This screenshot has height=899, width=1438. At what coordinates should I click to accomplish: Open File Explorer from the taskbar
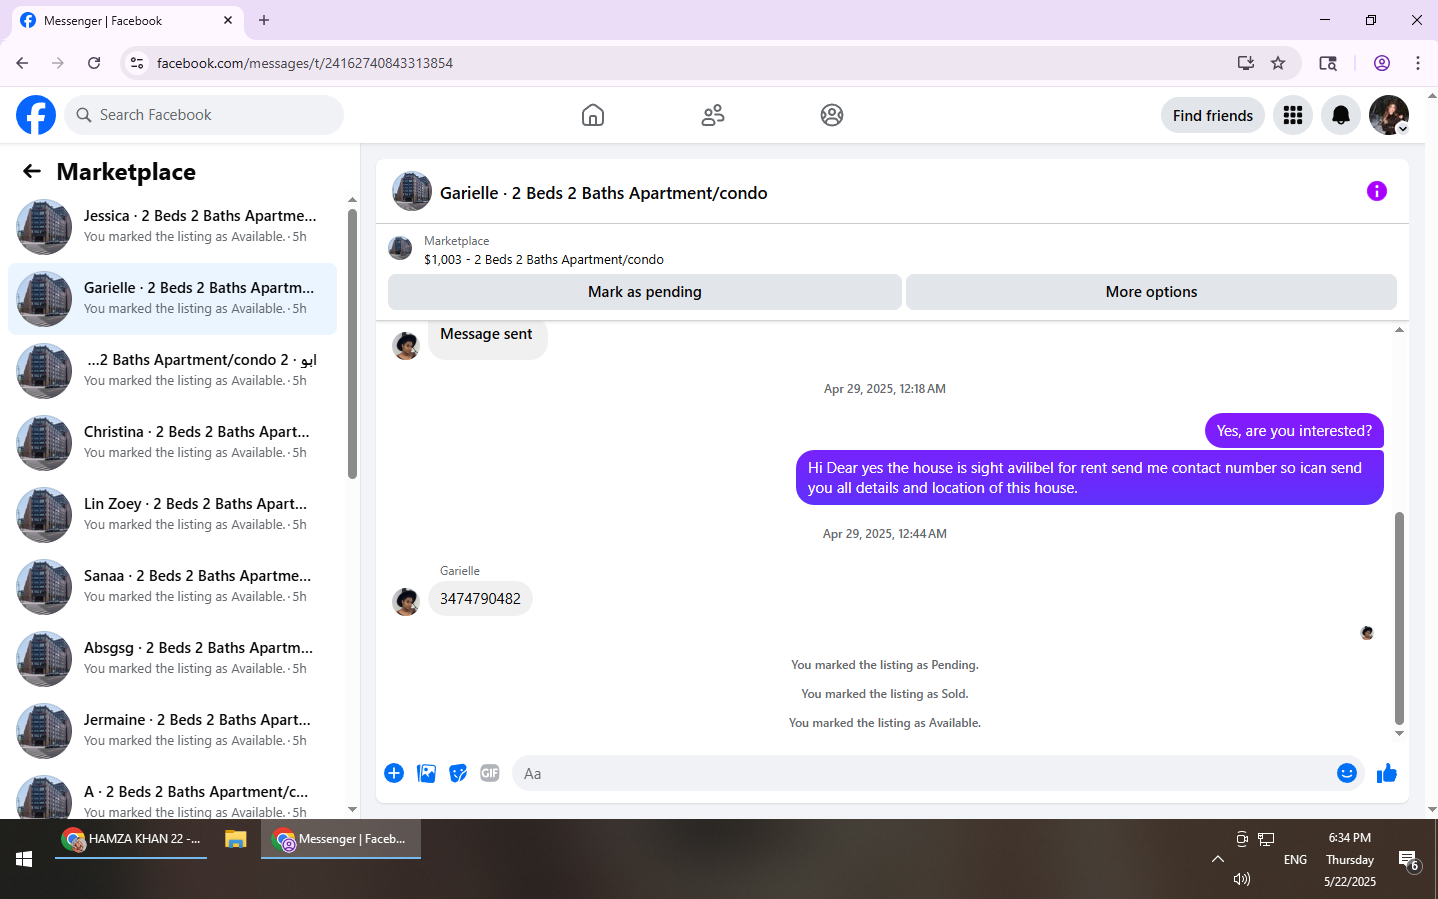coord(236,839)
